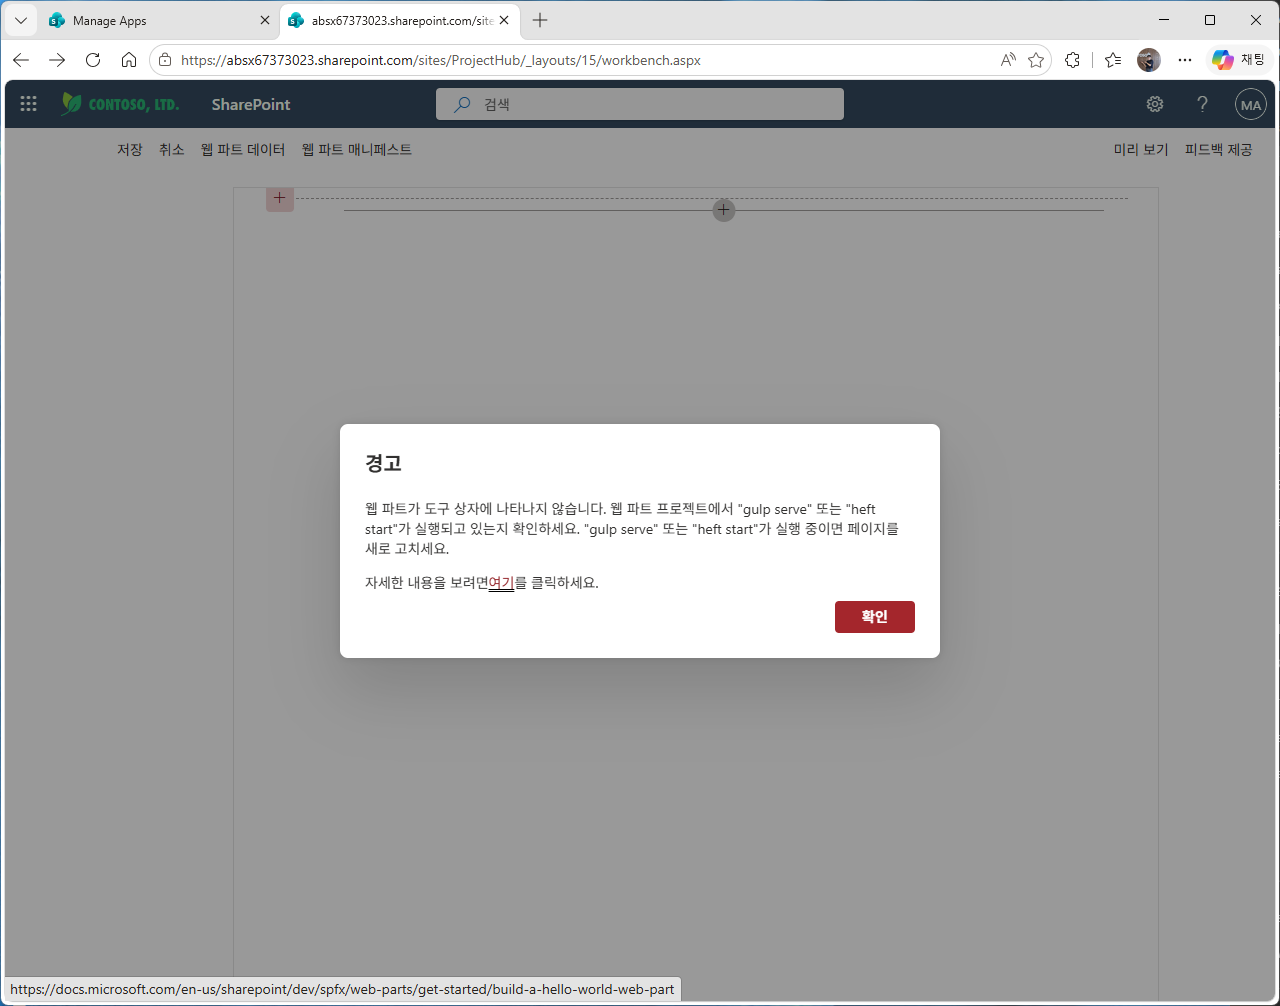This screenshot has width=1280, height=1006.
Task: Refresh the page
Action: coord(93,60)
